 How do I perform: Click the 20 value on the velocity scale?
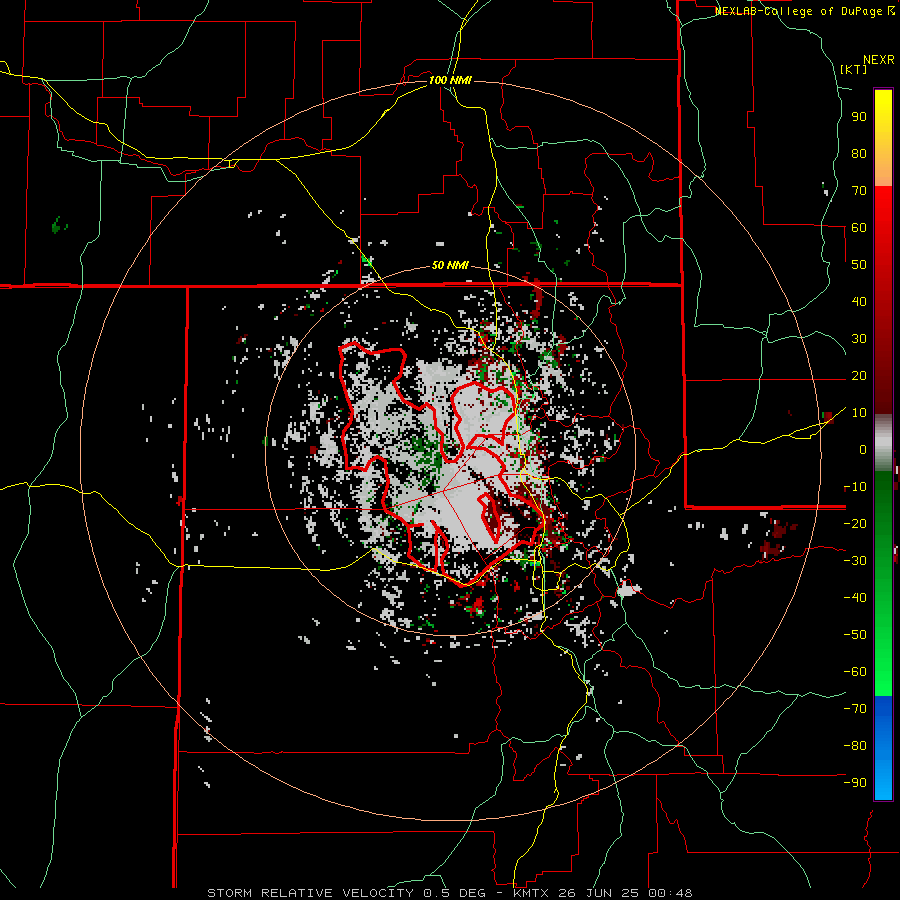[x=859, y=375]
